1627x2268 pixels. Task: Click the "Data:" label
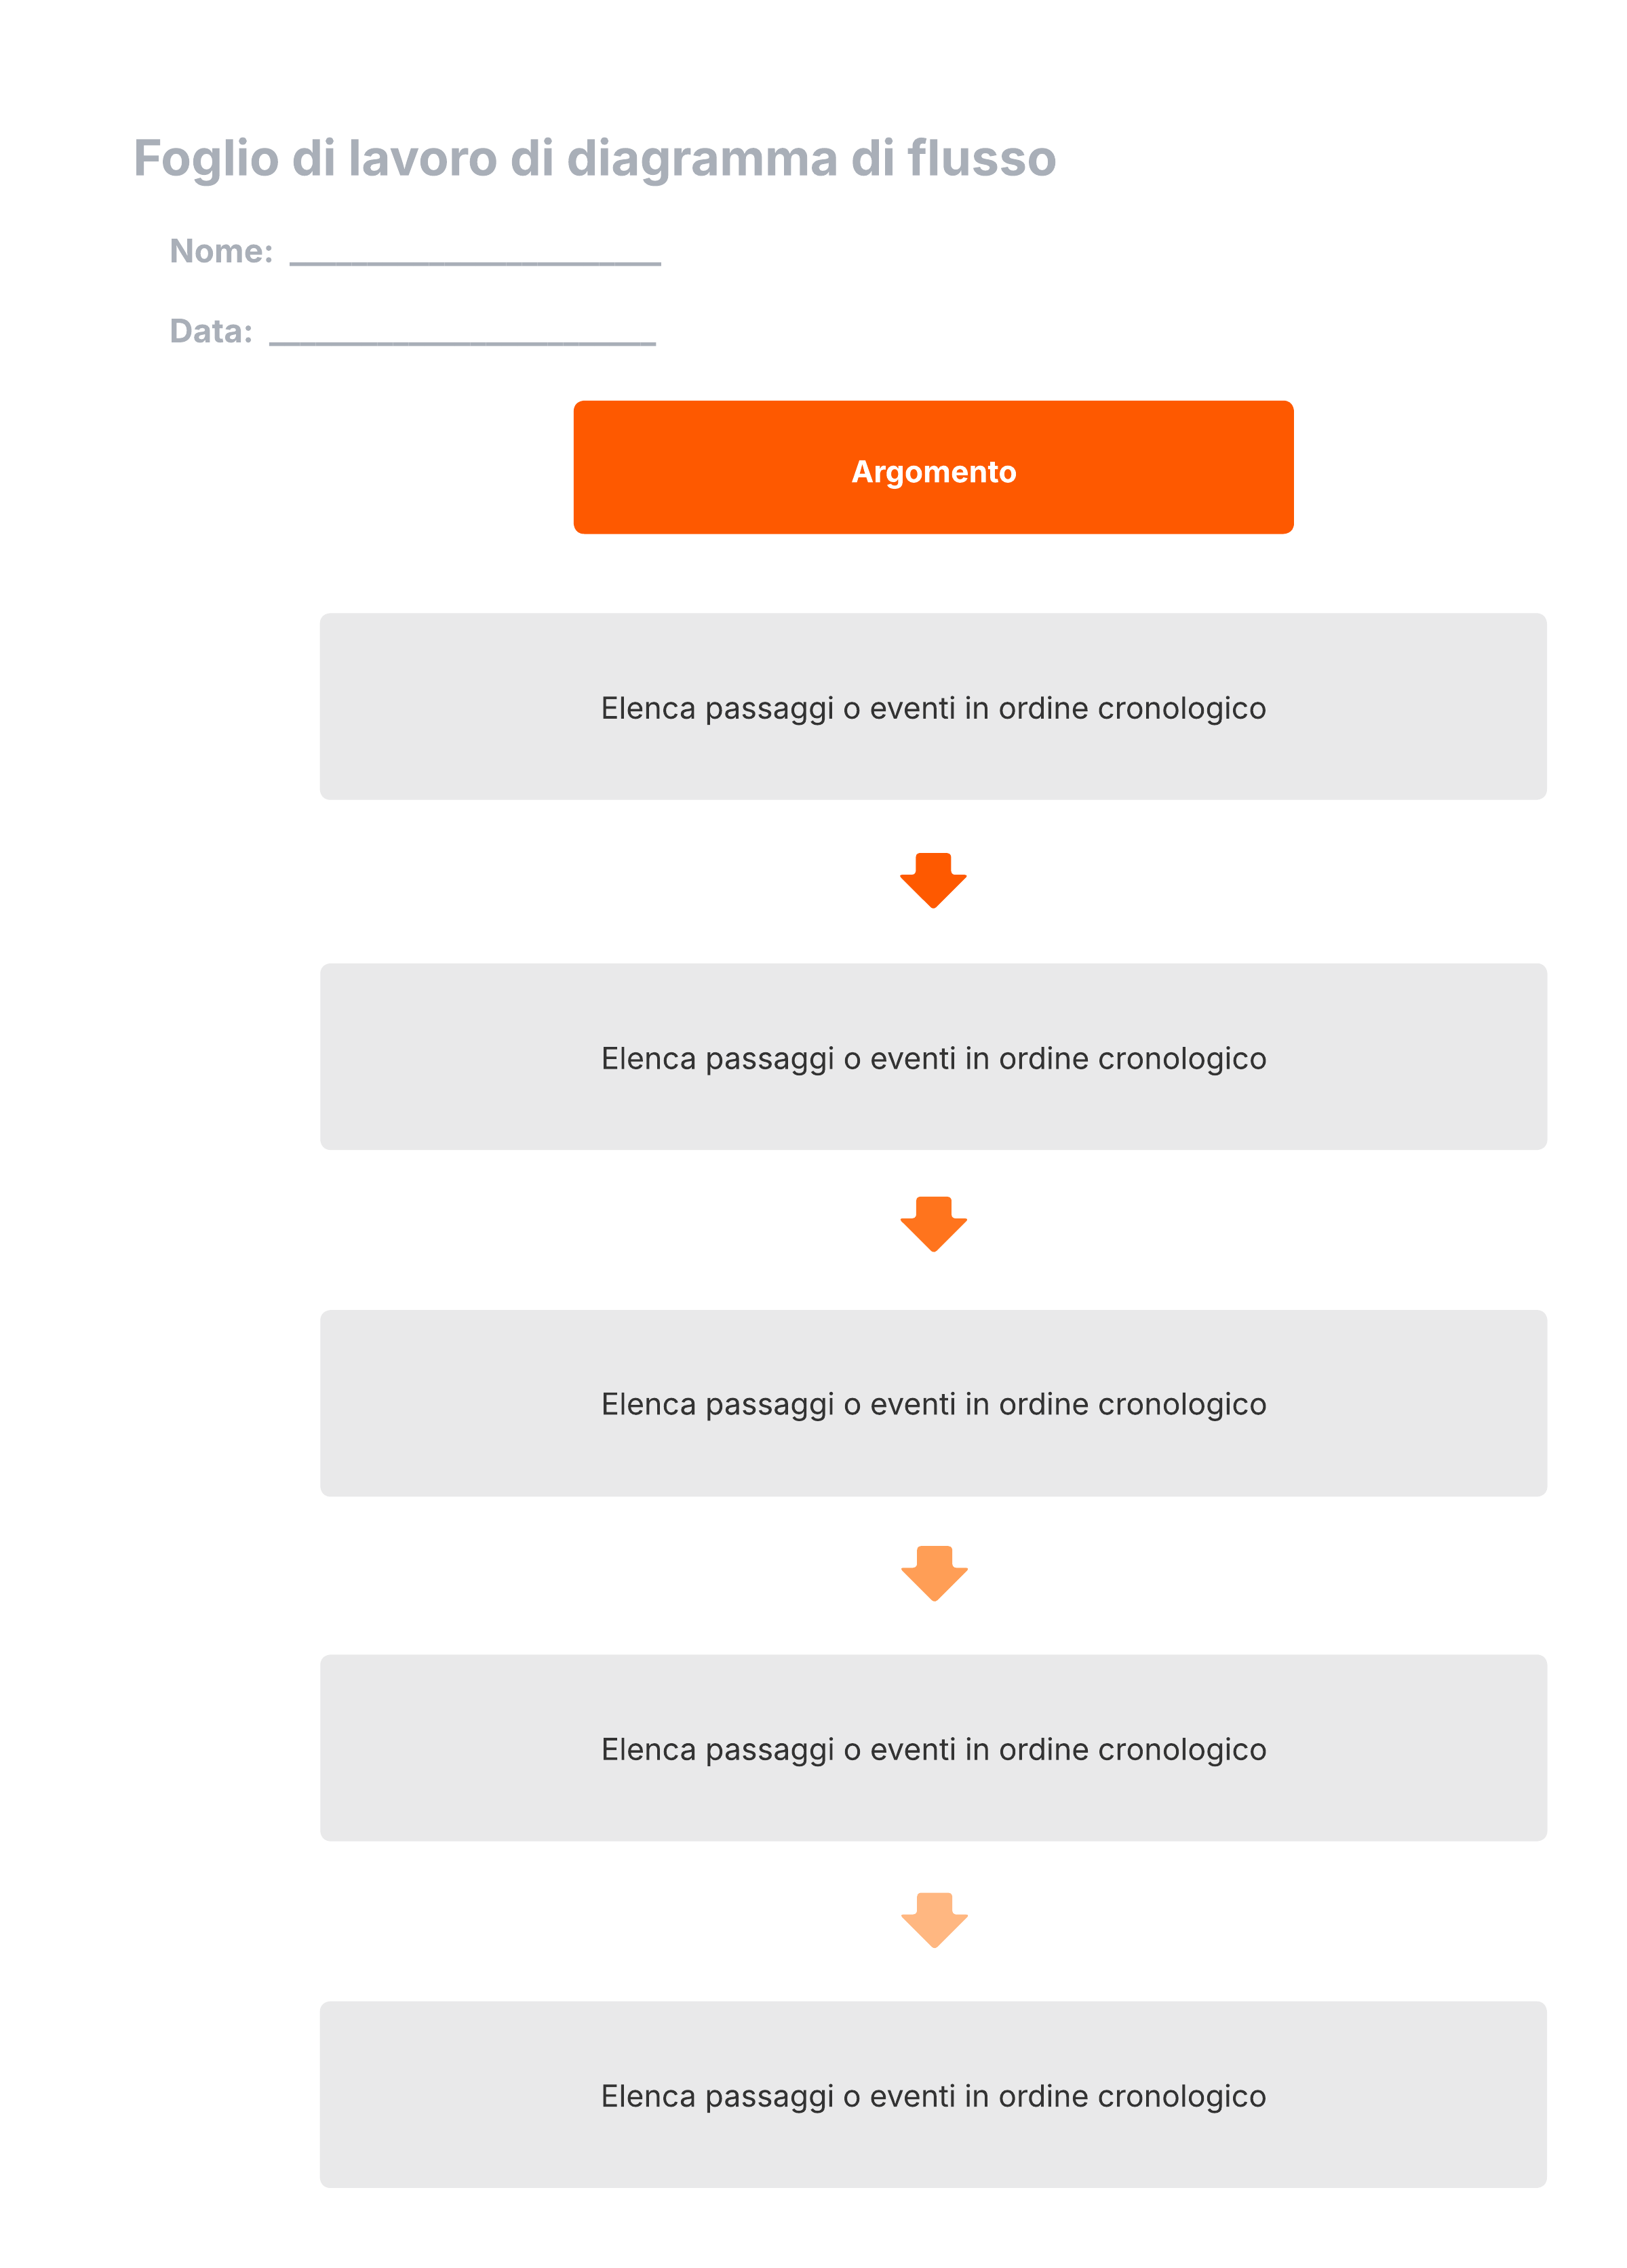click(211, 331)
